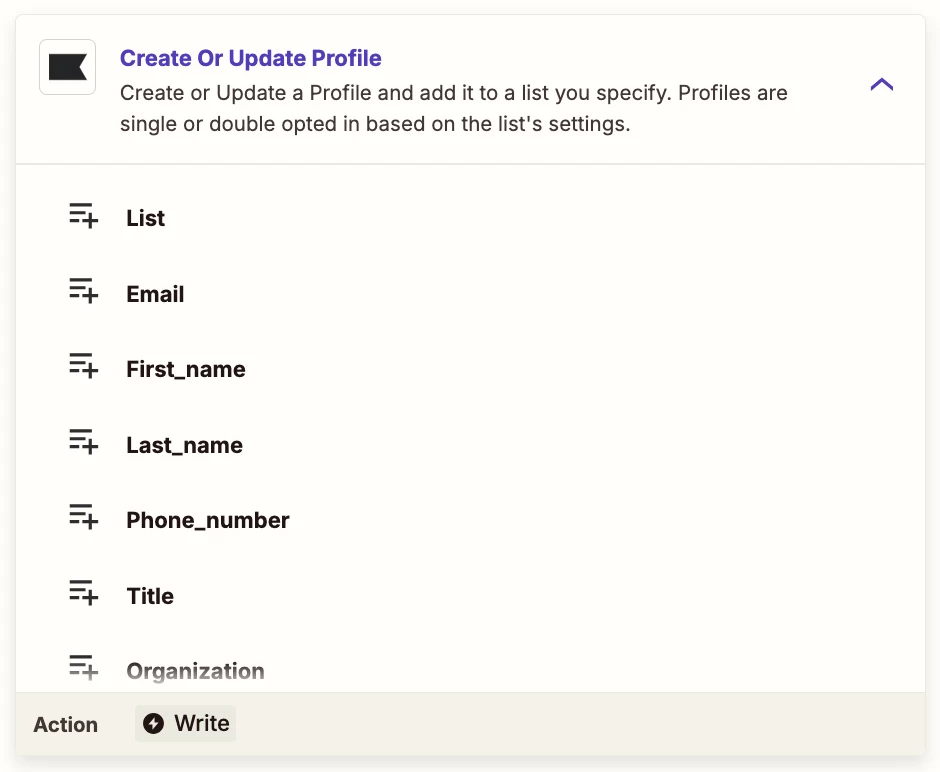
Task: Click the add-field icon beside Title
Action: pos(83,593)
